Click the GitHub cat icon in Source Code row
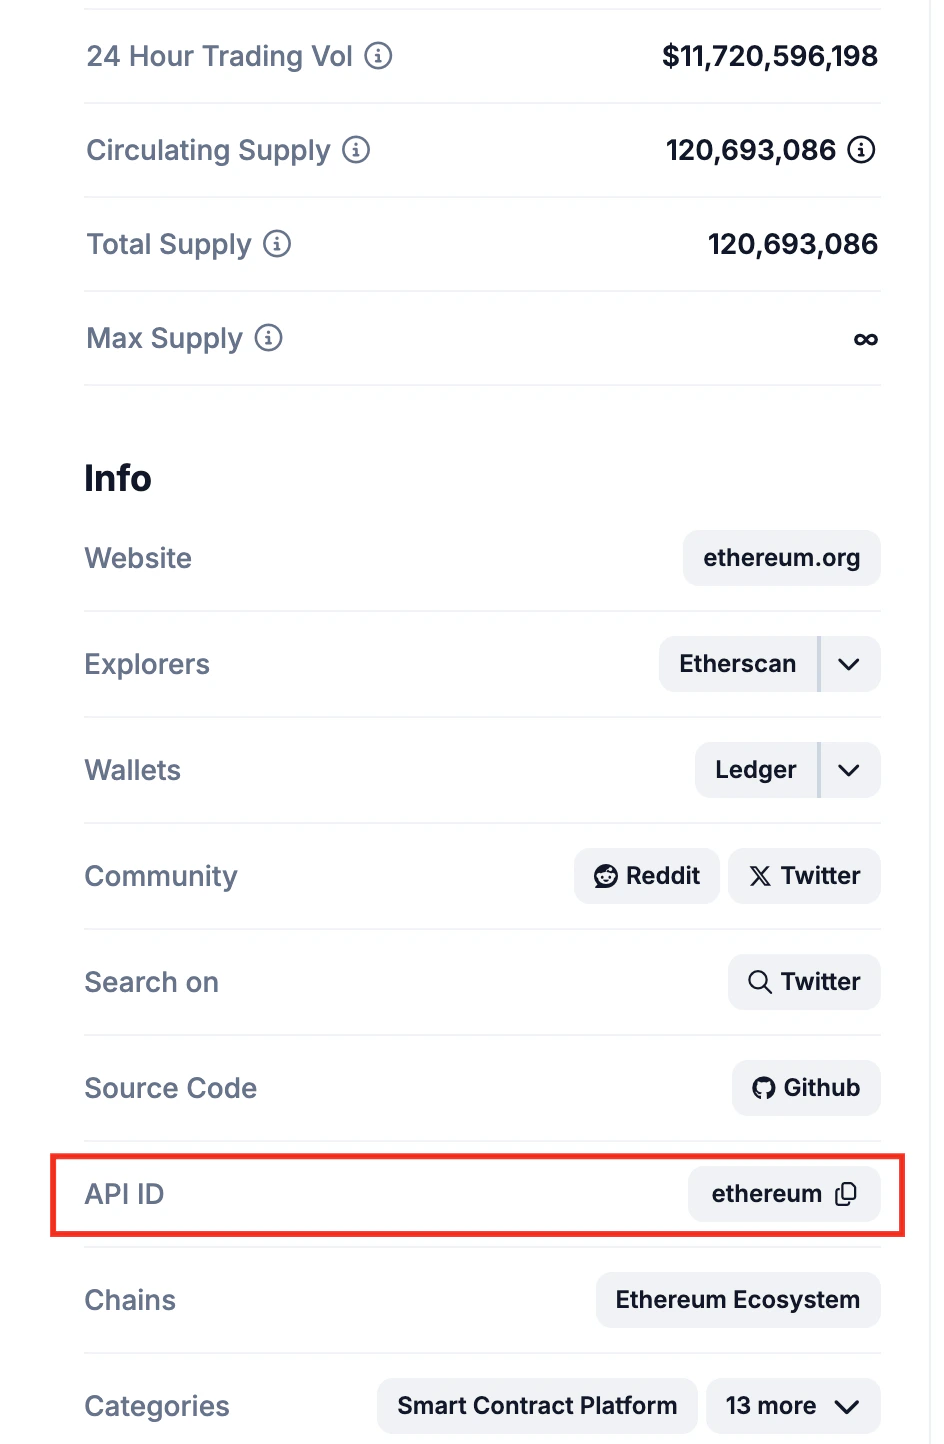Image resolution: width=944 pixels, height=1444 pixels. pyautogui.click(x=763, y=1088)
